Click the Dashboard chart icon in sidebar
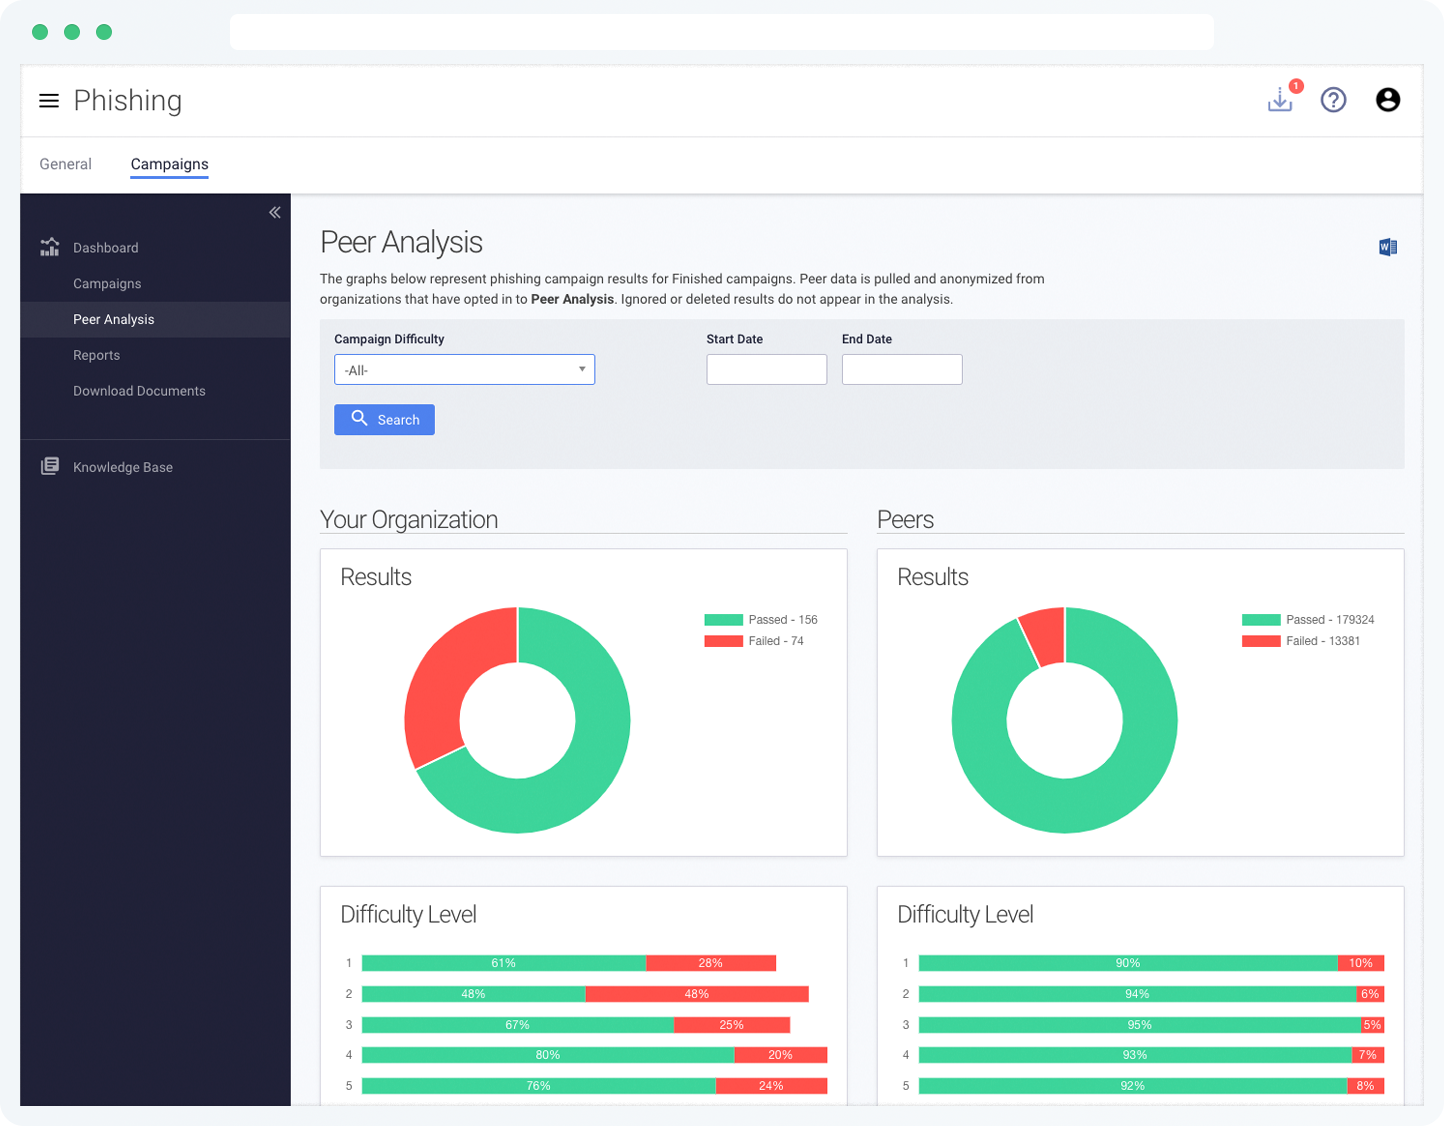1444x1126 pixels. [49, 247]
